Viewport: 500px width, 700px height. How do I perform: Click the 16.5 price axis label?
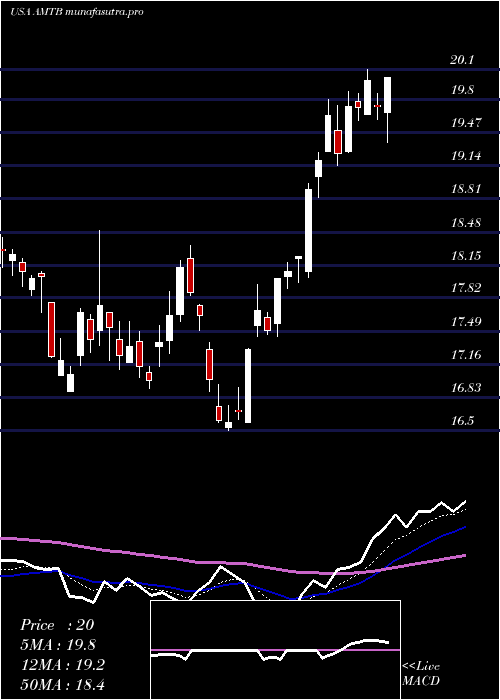coord(462,421)
